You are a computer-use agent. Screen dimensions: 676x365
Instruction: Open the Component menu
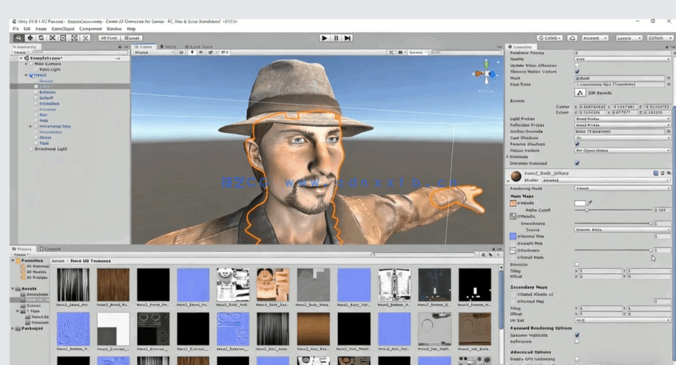[91, 29]
